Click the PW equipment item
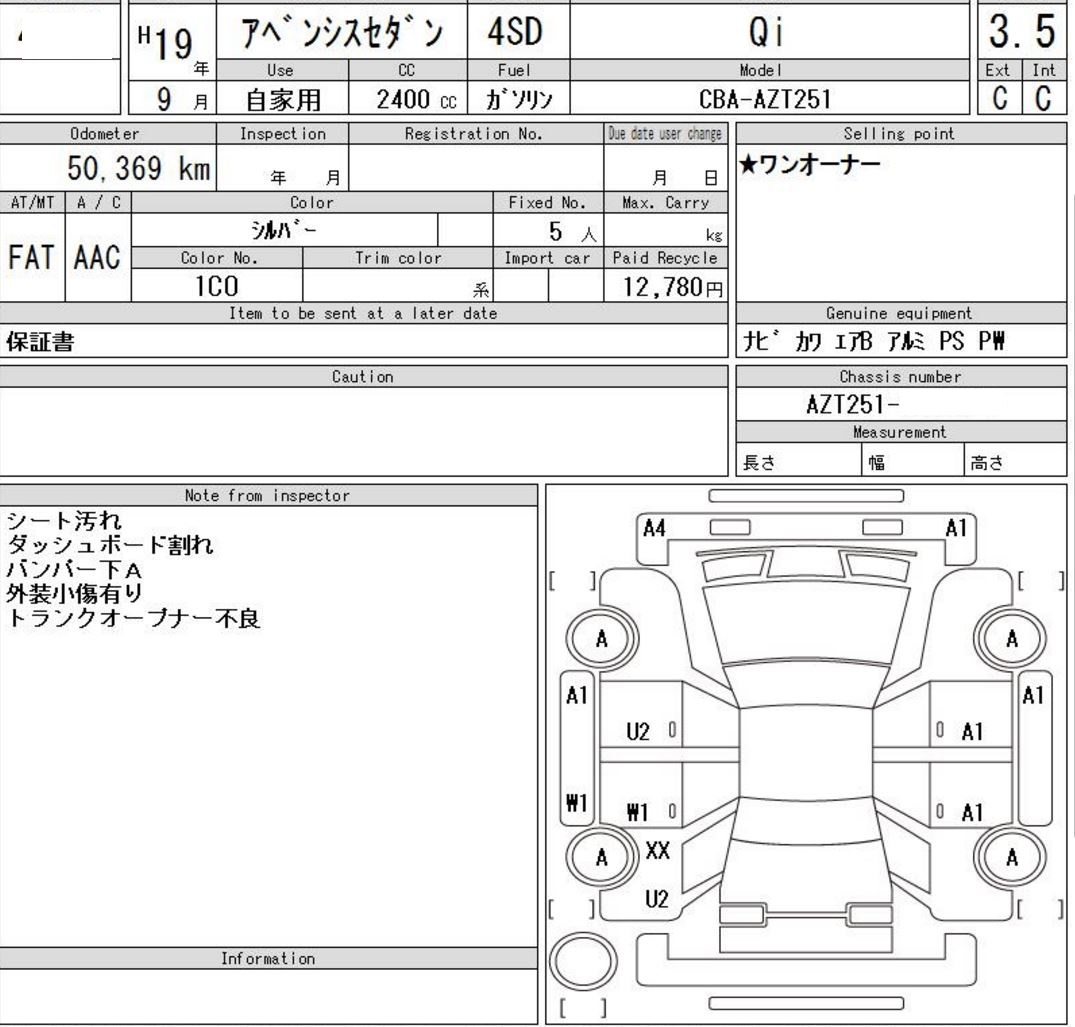Image resolution: width=1075 pixels, height=1027 pixels. [991, 341]
